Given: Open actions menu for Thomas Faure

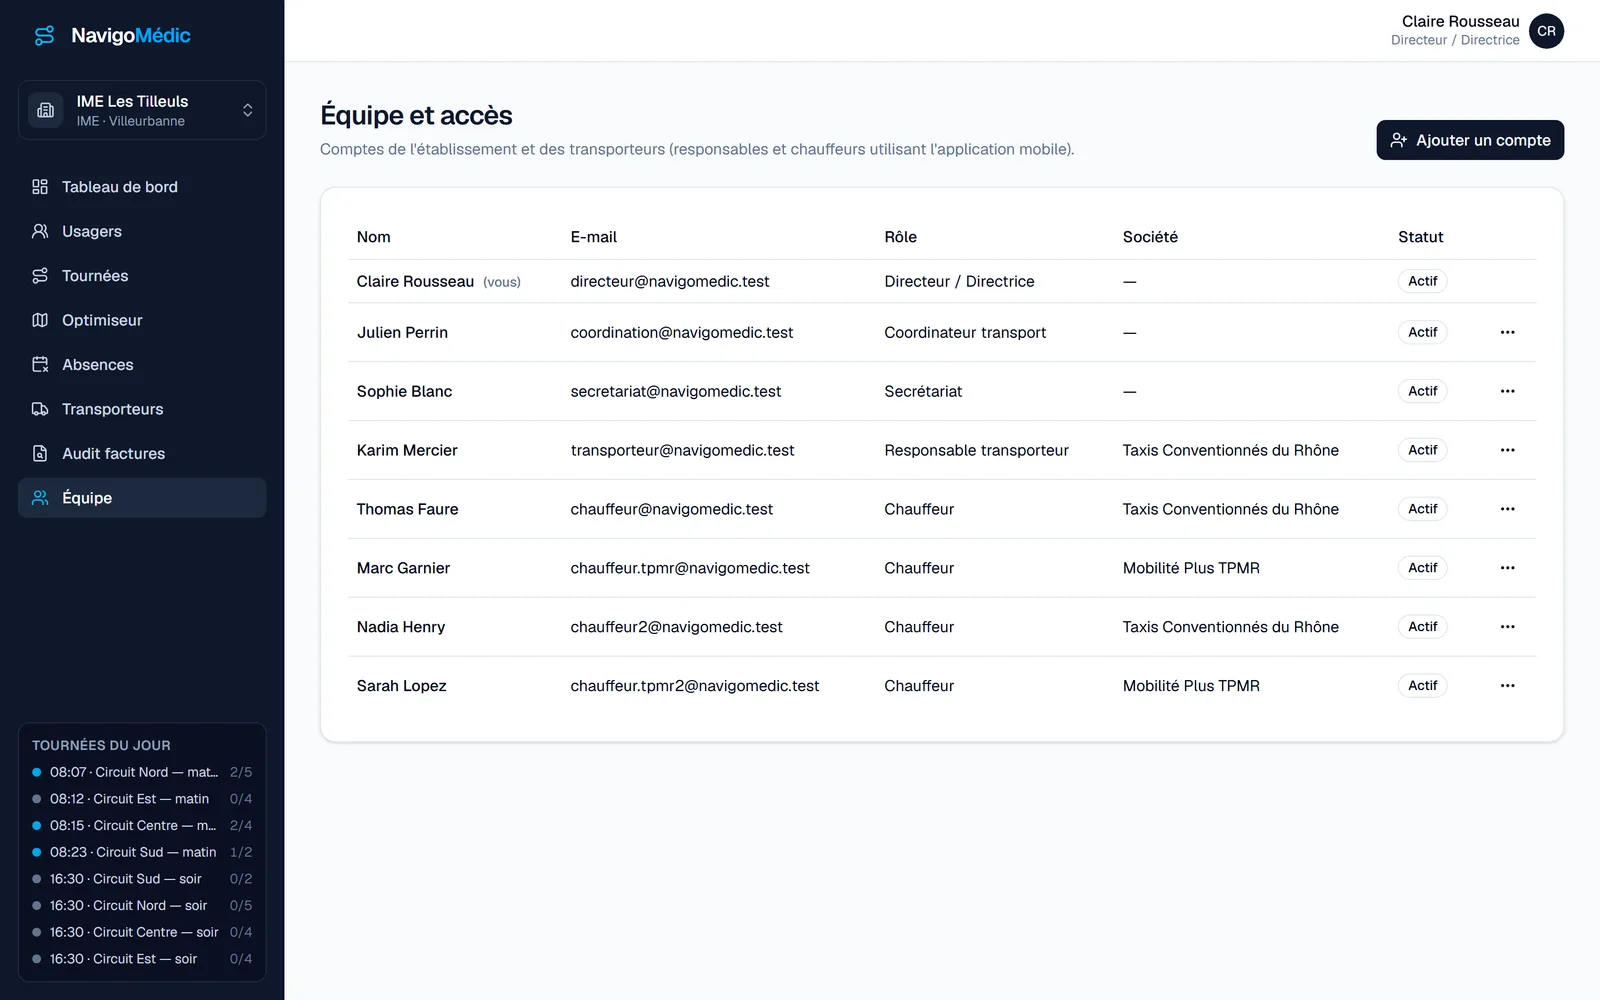Looking at the screenshot, I should [x=1507, y=509].
